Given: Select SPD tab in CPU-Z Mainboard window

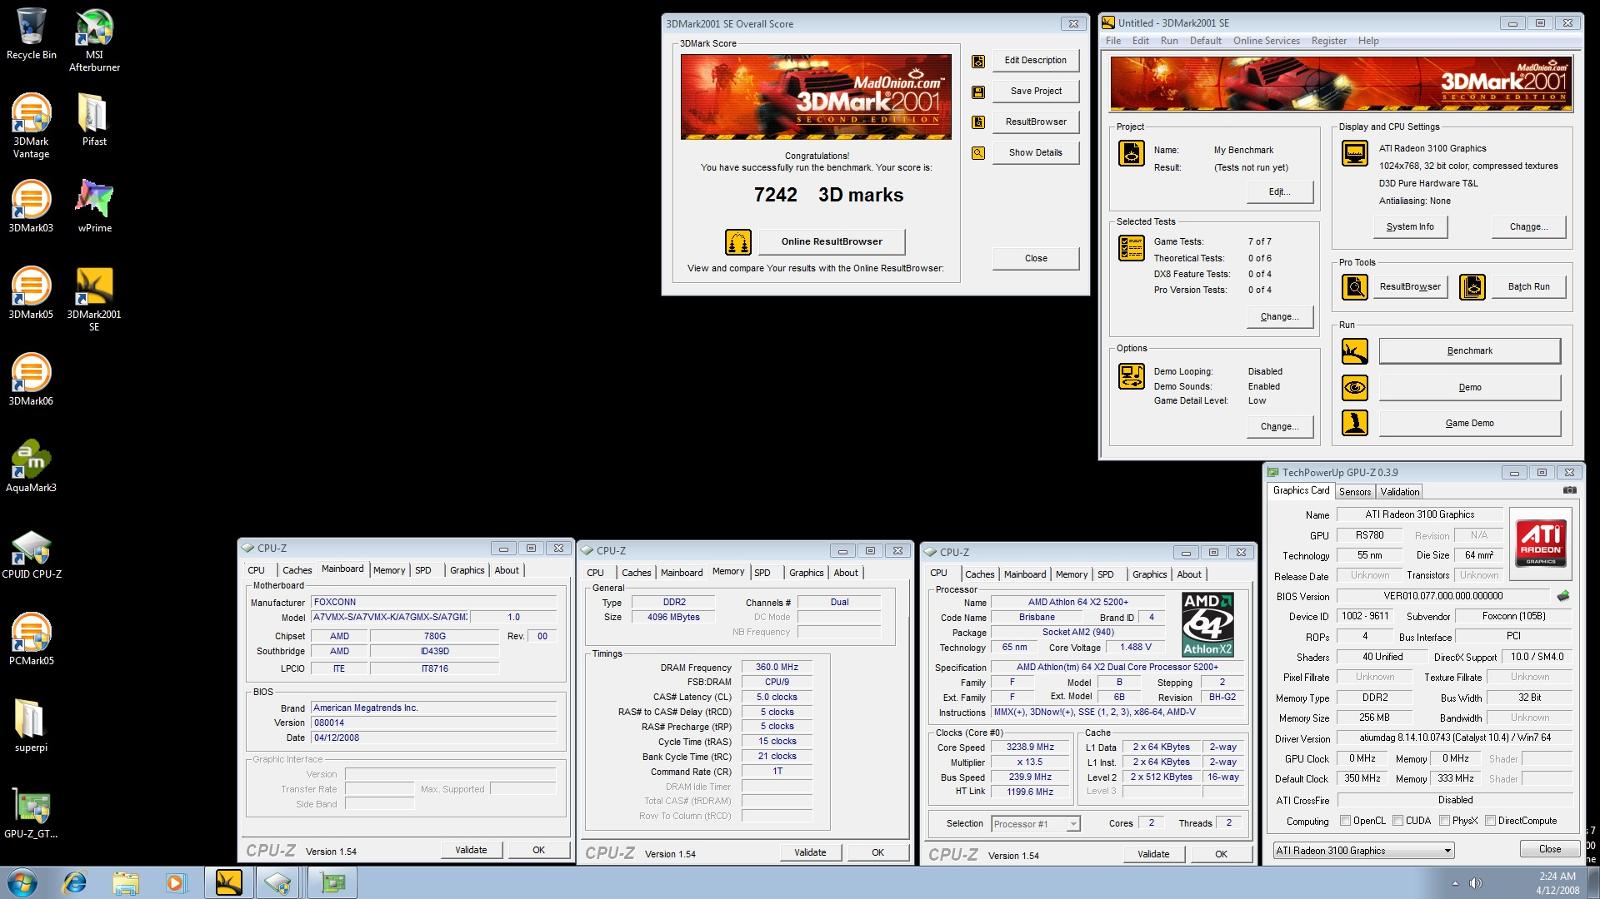Looking at the screenshot, I should (x=423, y=570).
